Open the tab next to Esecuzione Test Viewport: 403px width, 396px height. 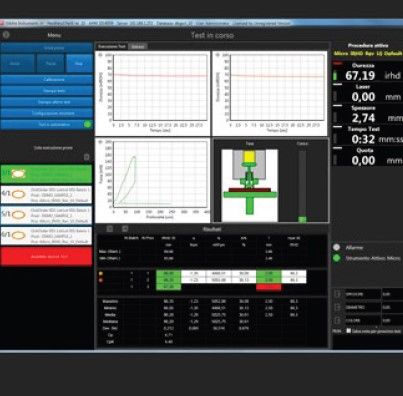[x=138, y=47]
